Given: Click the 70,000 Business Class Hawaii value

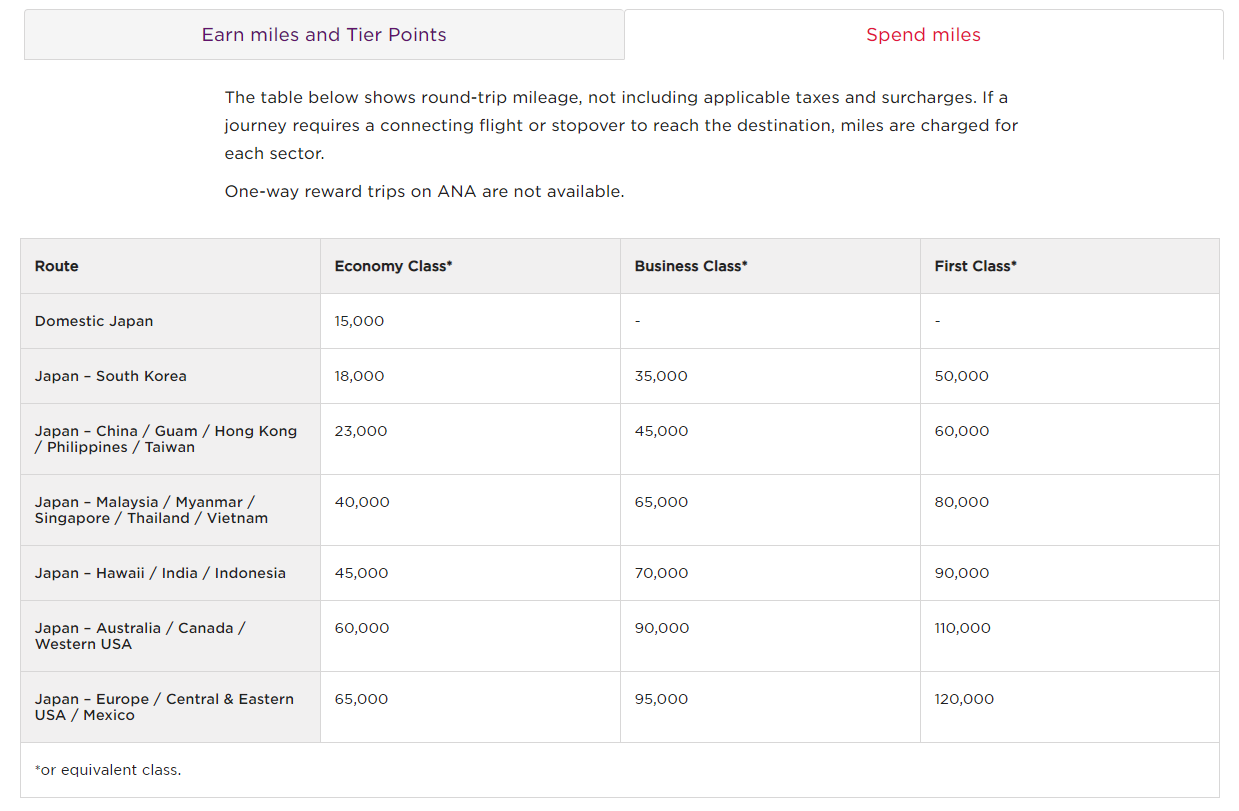Looking at the screenshot, I should tap(661, 573).
